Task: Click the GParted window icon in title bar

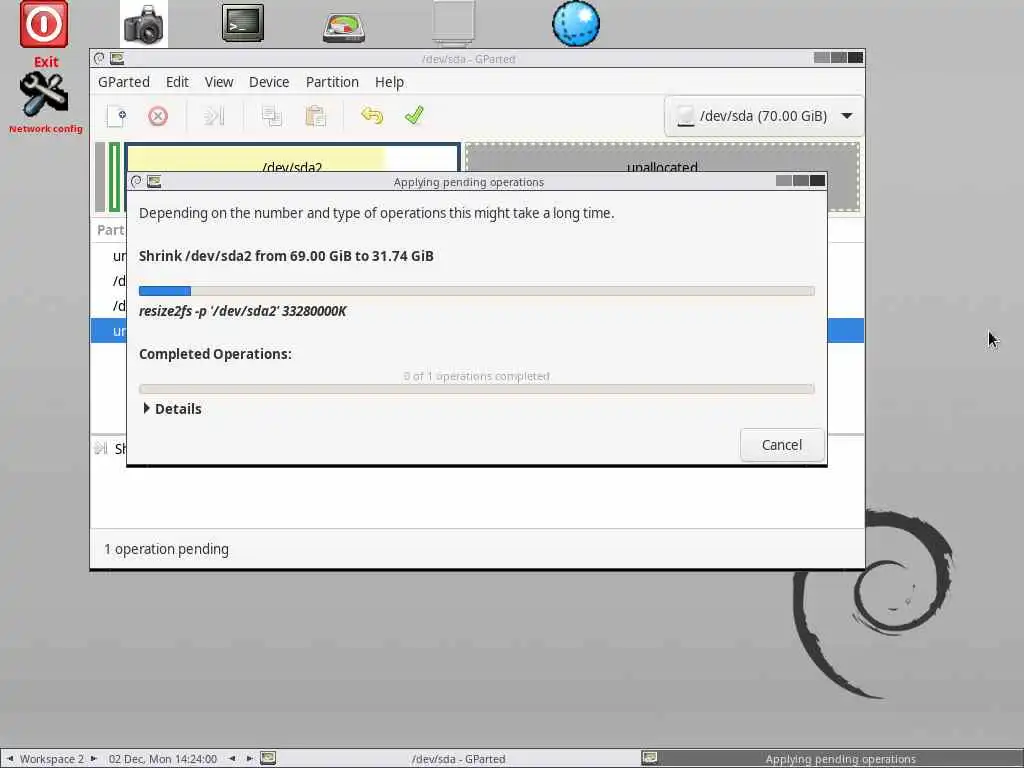Action: click(x=118, y=58)
